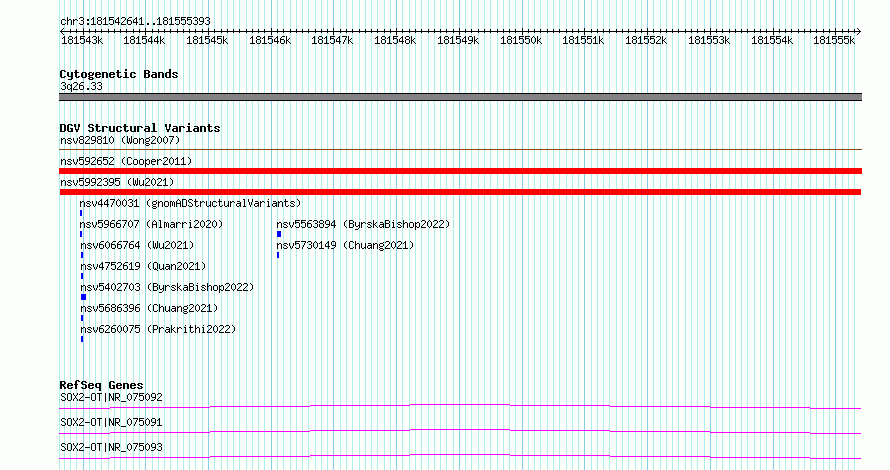Open SOX2-OT|NR_075092 gene label
890x470 pixels.
click(111, 397)
